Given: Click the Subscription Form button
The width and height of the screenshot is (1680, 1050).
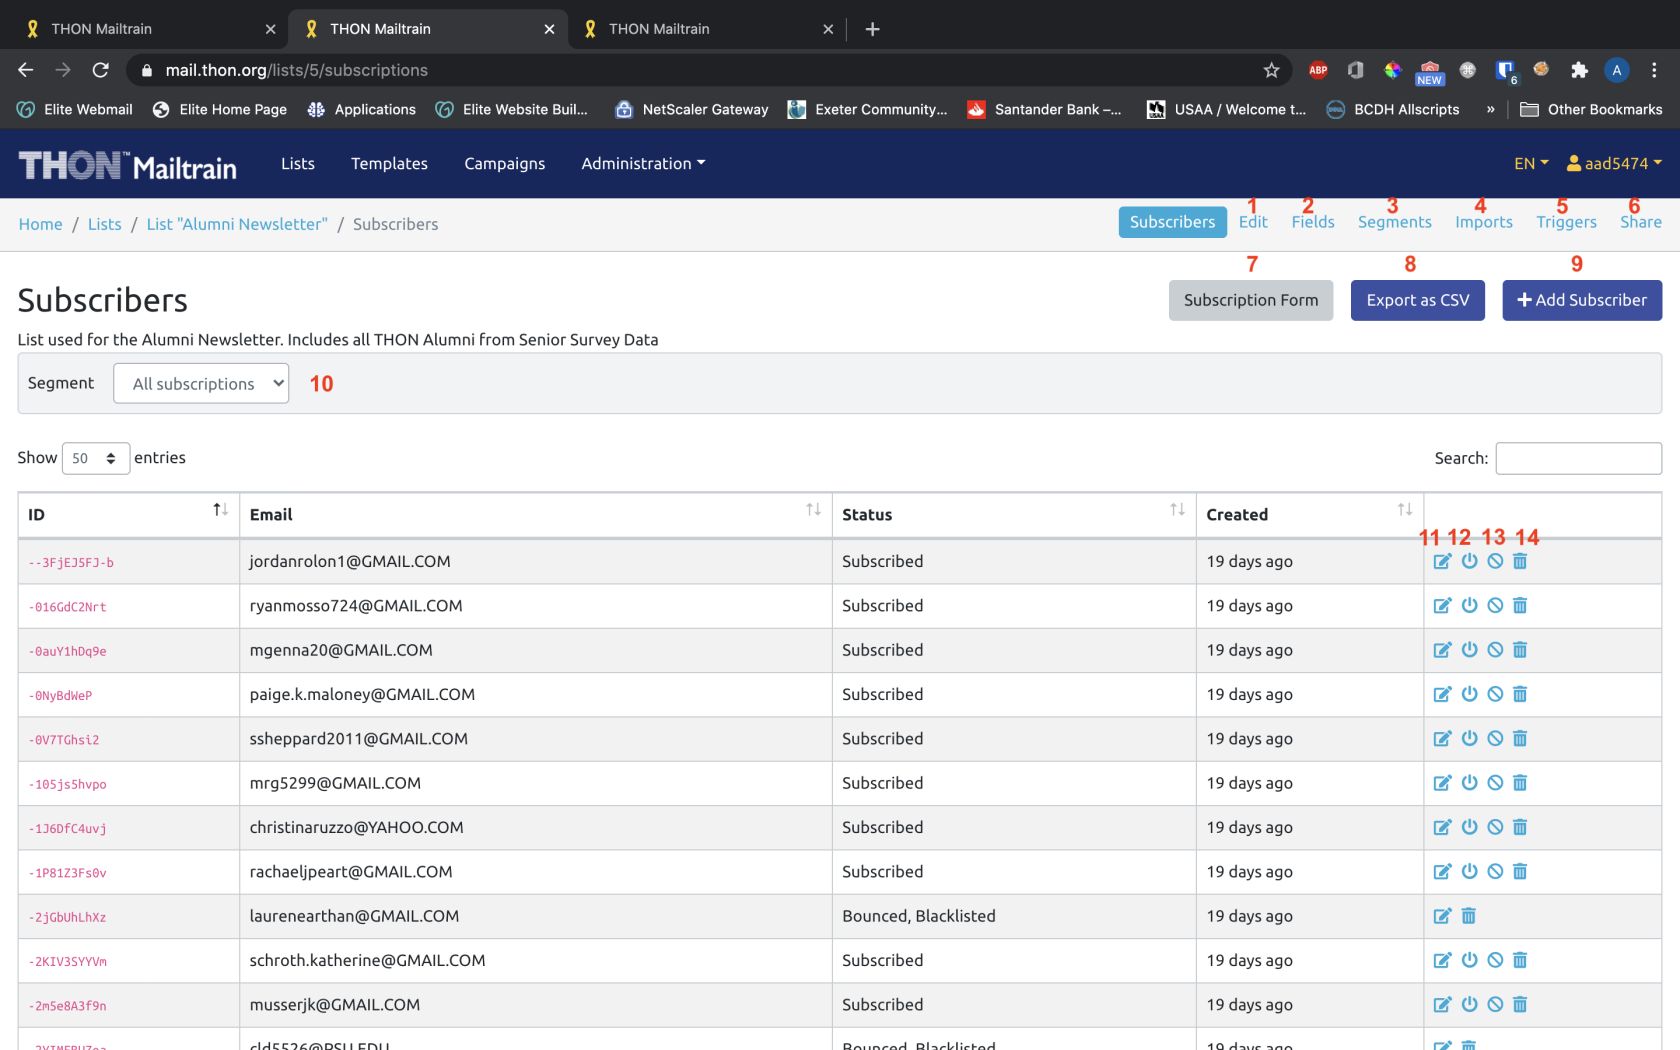Looking at the screenshot, I should pos(1250,300).
